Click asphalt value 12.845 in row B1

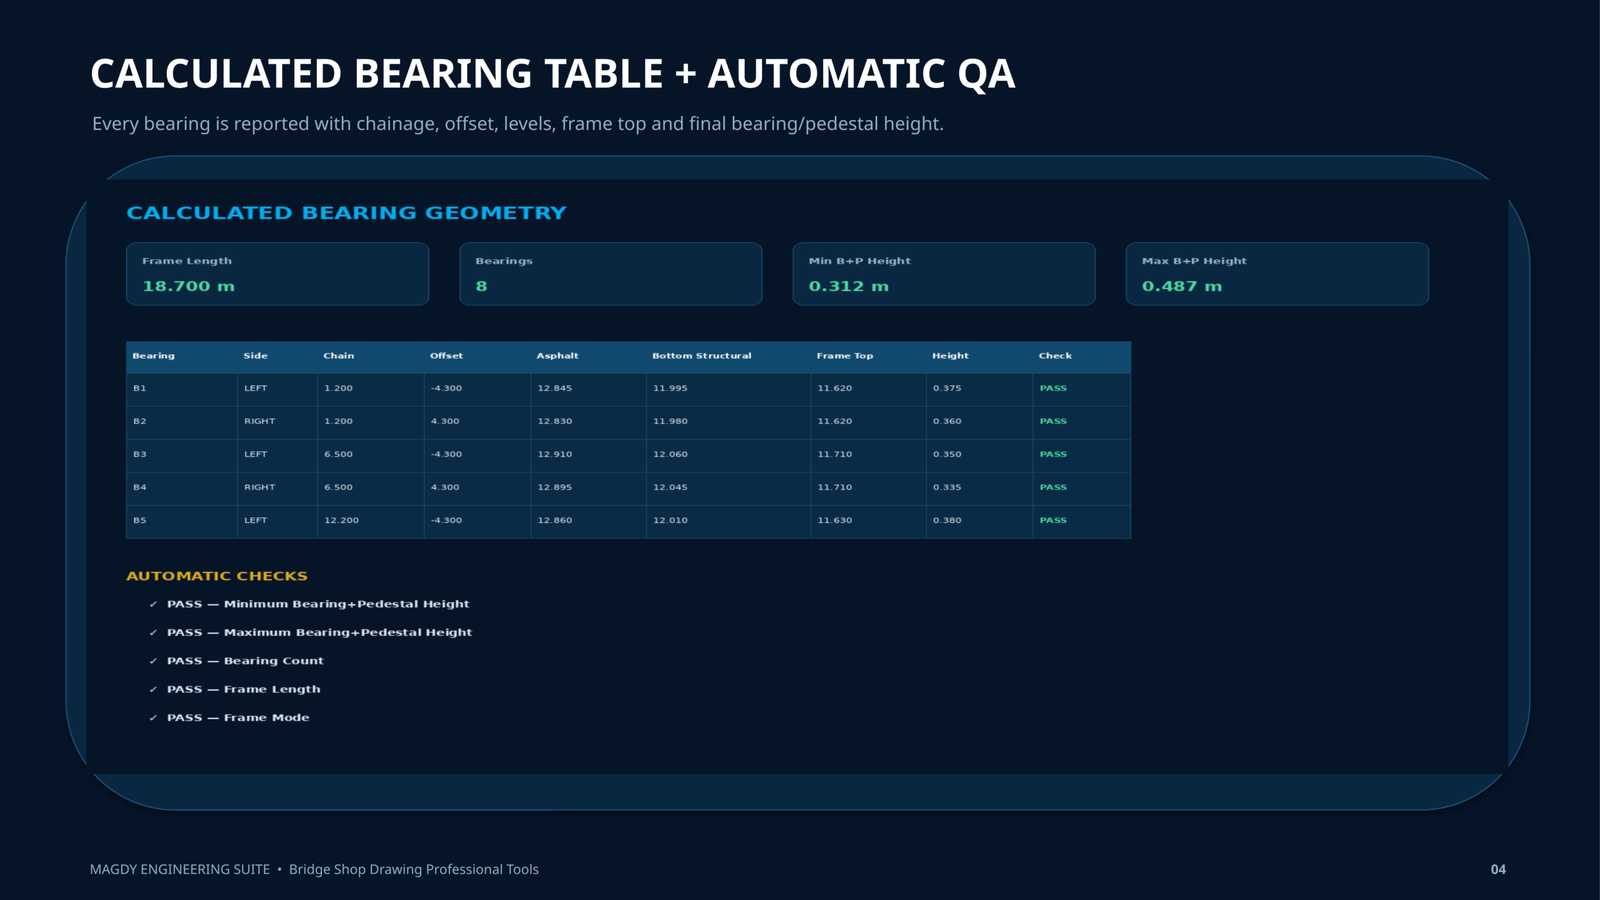tap(554, 388)
